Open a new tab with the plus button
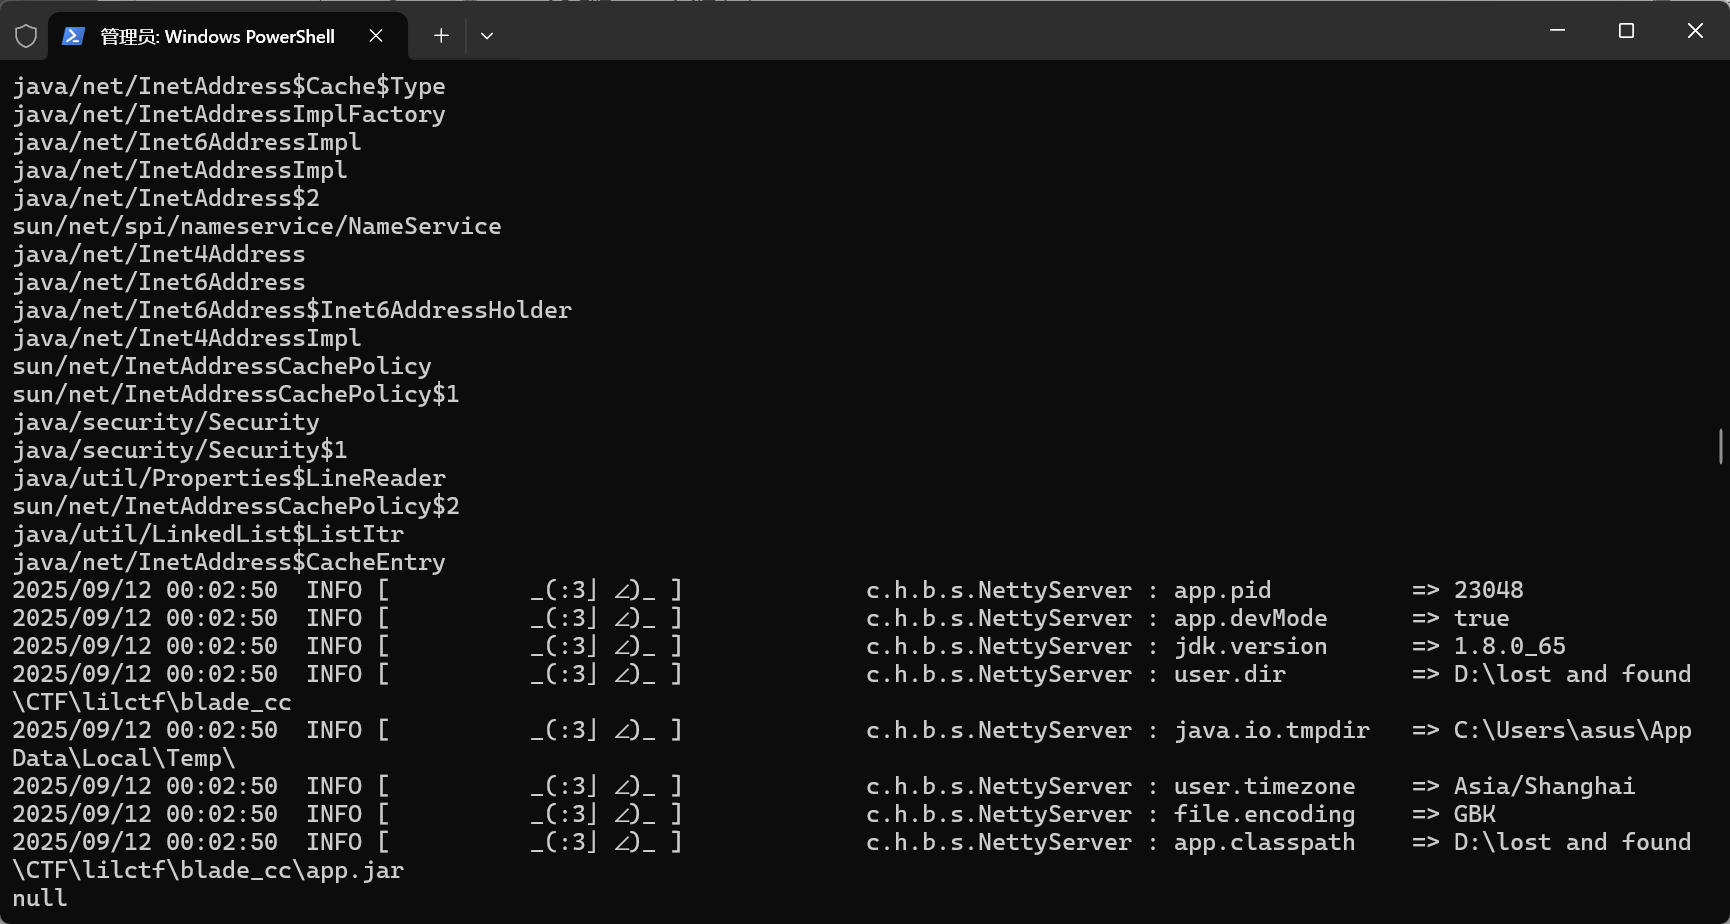Screen dimensions: 1730x924 point(441,36)
